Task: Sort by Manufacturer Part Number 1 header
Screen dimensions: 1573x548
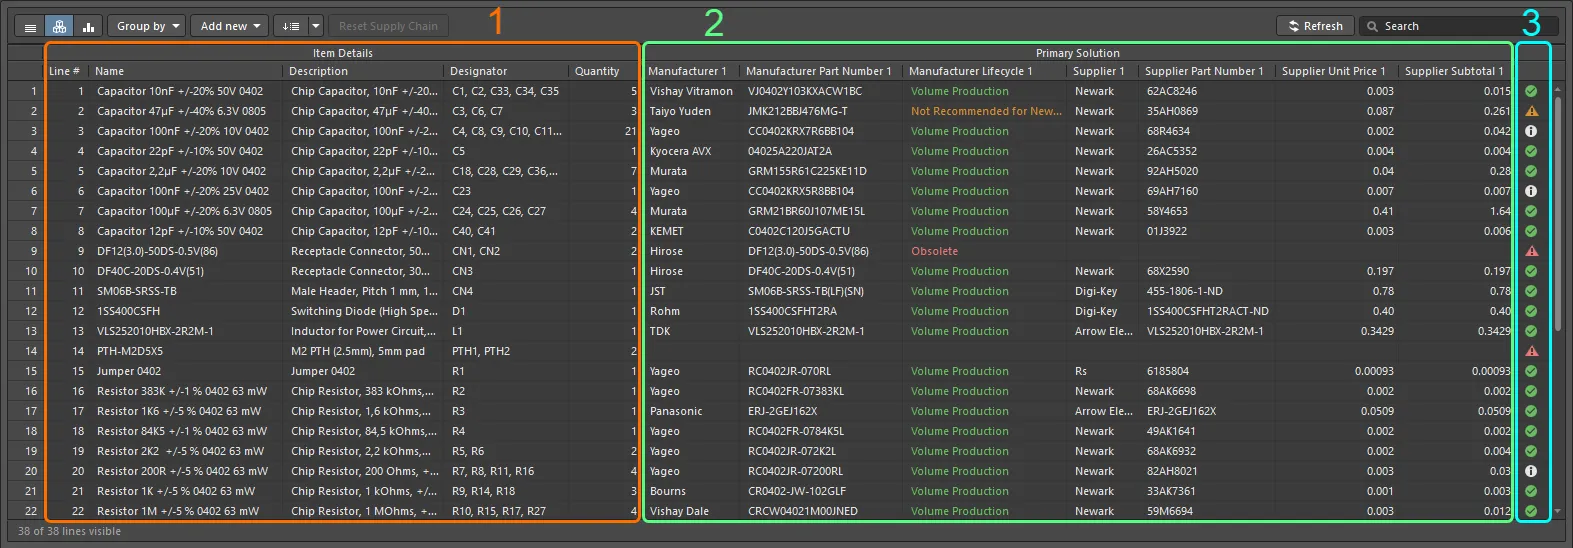Action: click(822, 71)
